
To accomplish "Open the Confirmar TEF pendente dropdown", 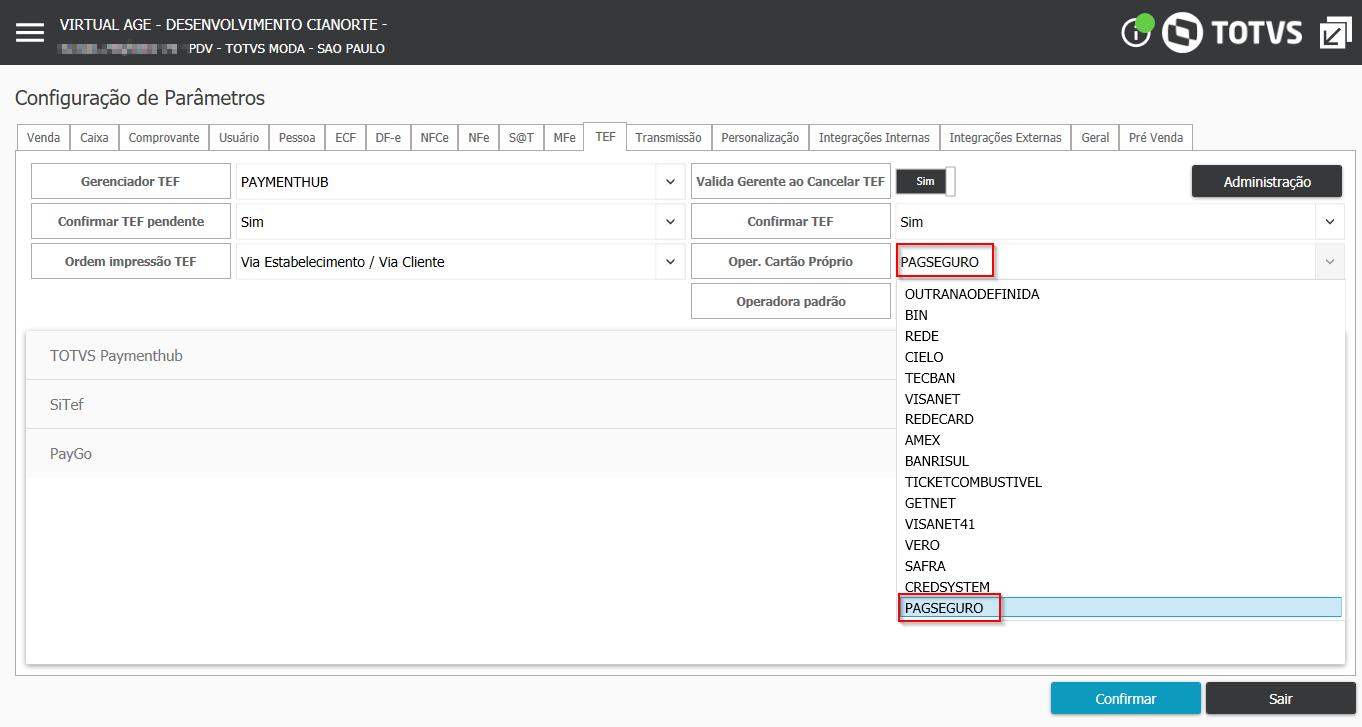I will 669,222.
